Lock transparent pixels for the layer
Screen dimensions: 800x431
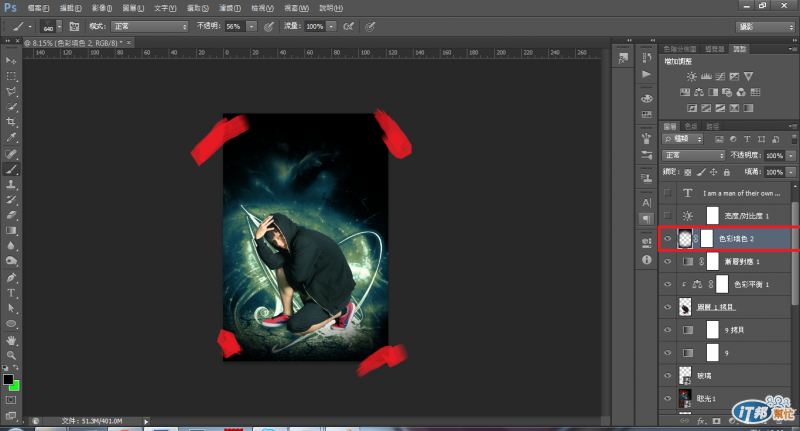pos(688,172)
